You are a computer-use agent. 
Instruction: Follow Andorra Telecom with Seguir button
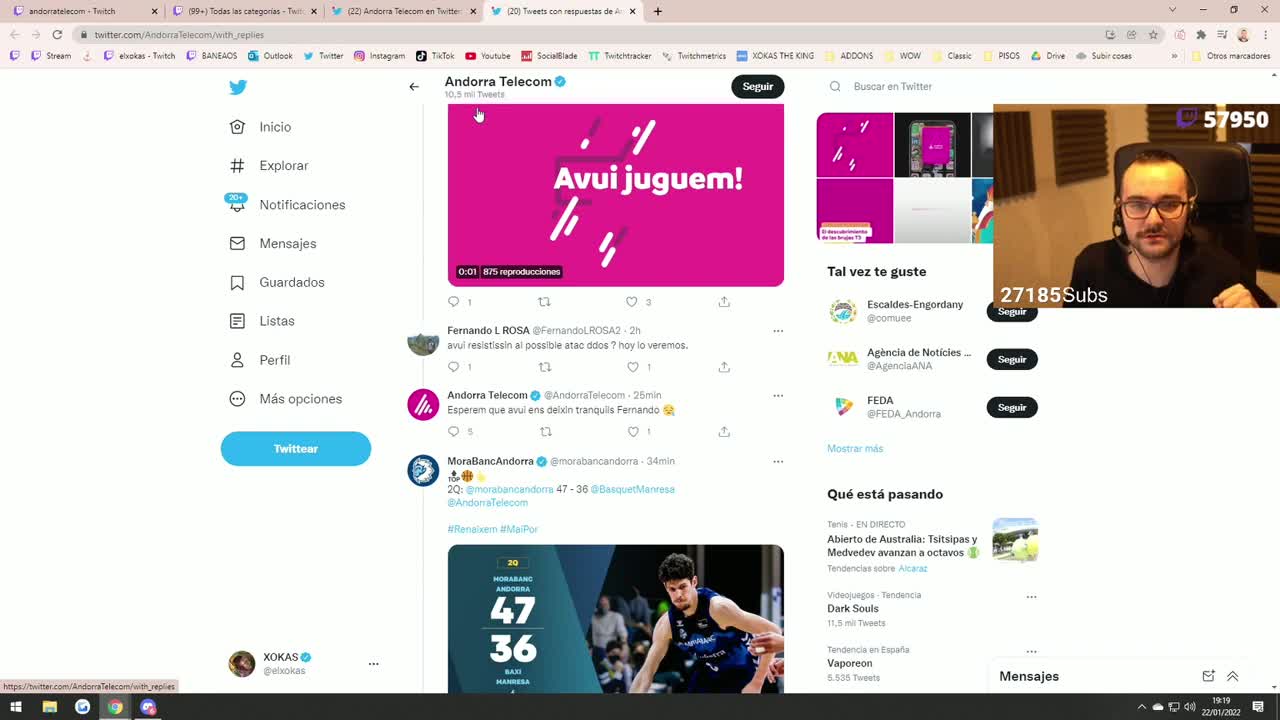(757, 87)
